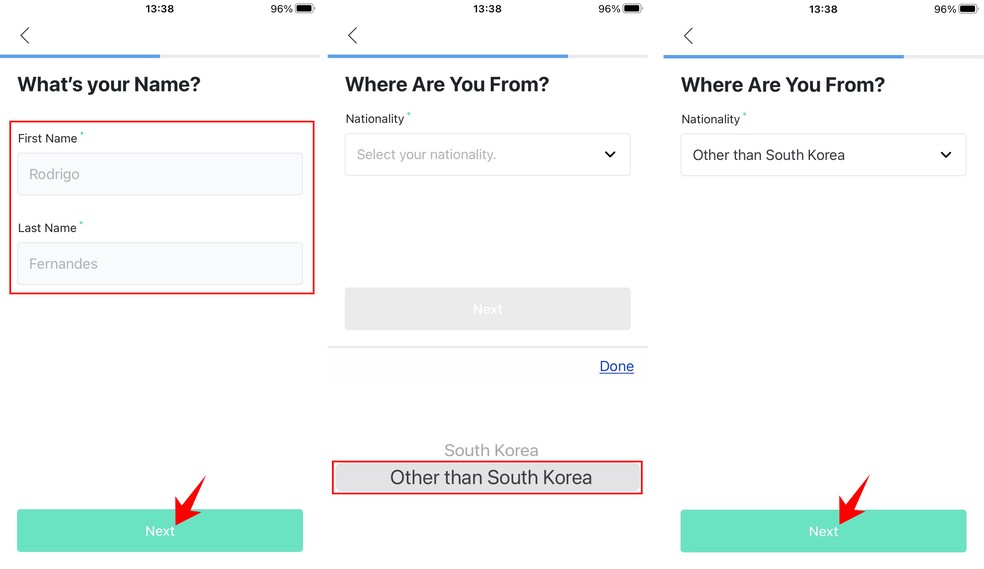The image size is (984, 569).
Task: Click chevron in empty "Select your nationality" field
Action: (x=610, y=155)
